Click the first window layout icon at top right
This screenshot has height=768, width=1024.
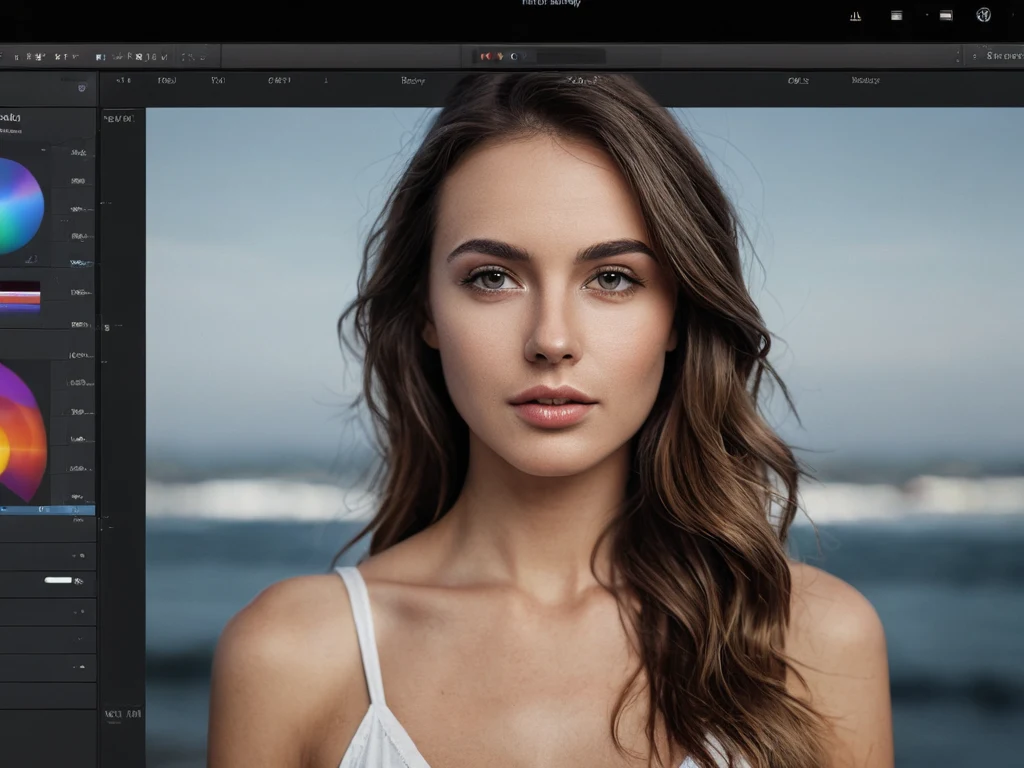pyautogui.click(x=896, y=16)
